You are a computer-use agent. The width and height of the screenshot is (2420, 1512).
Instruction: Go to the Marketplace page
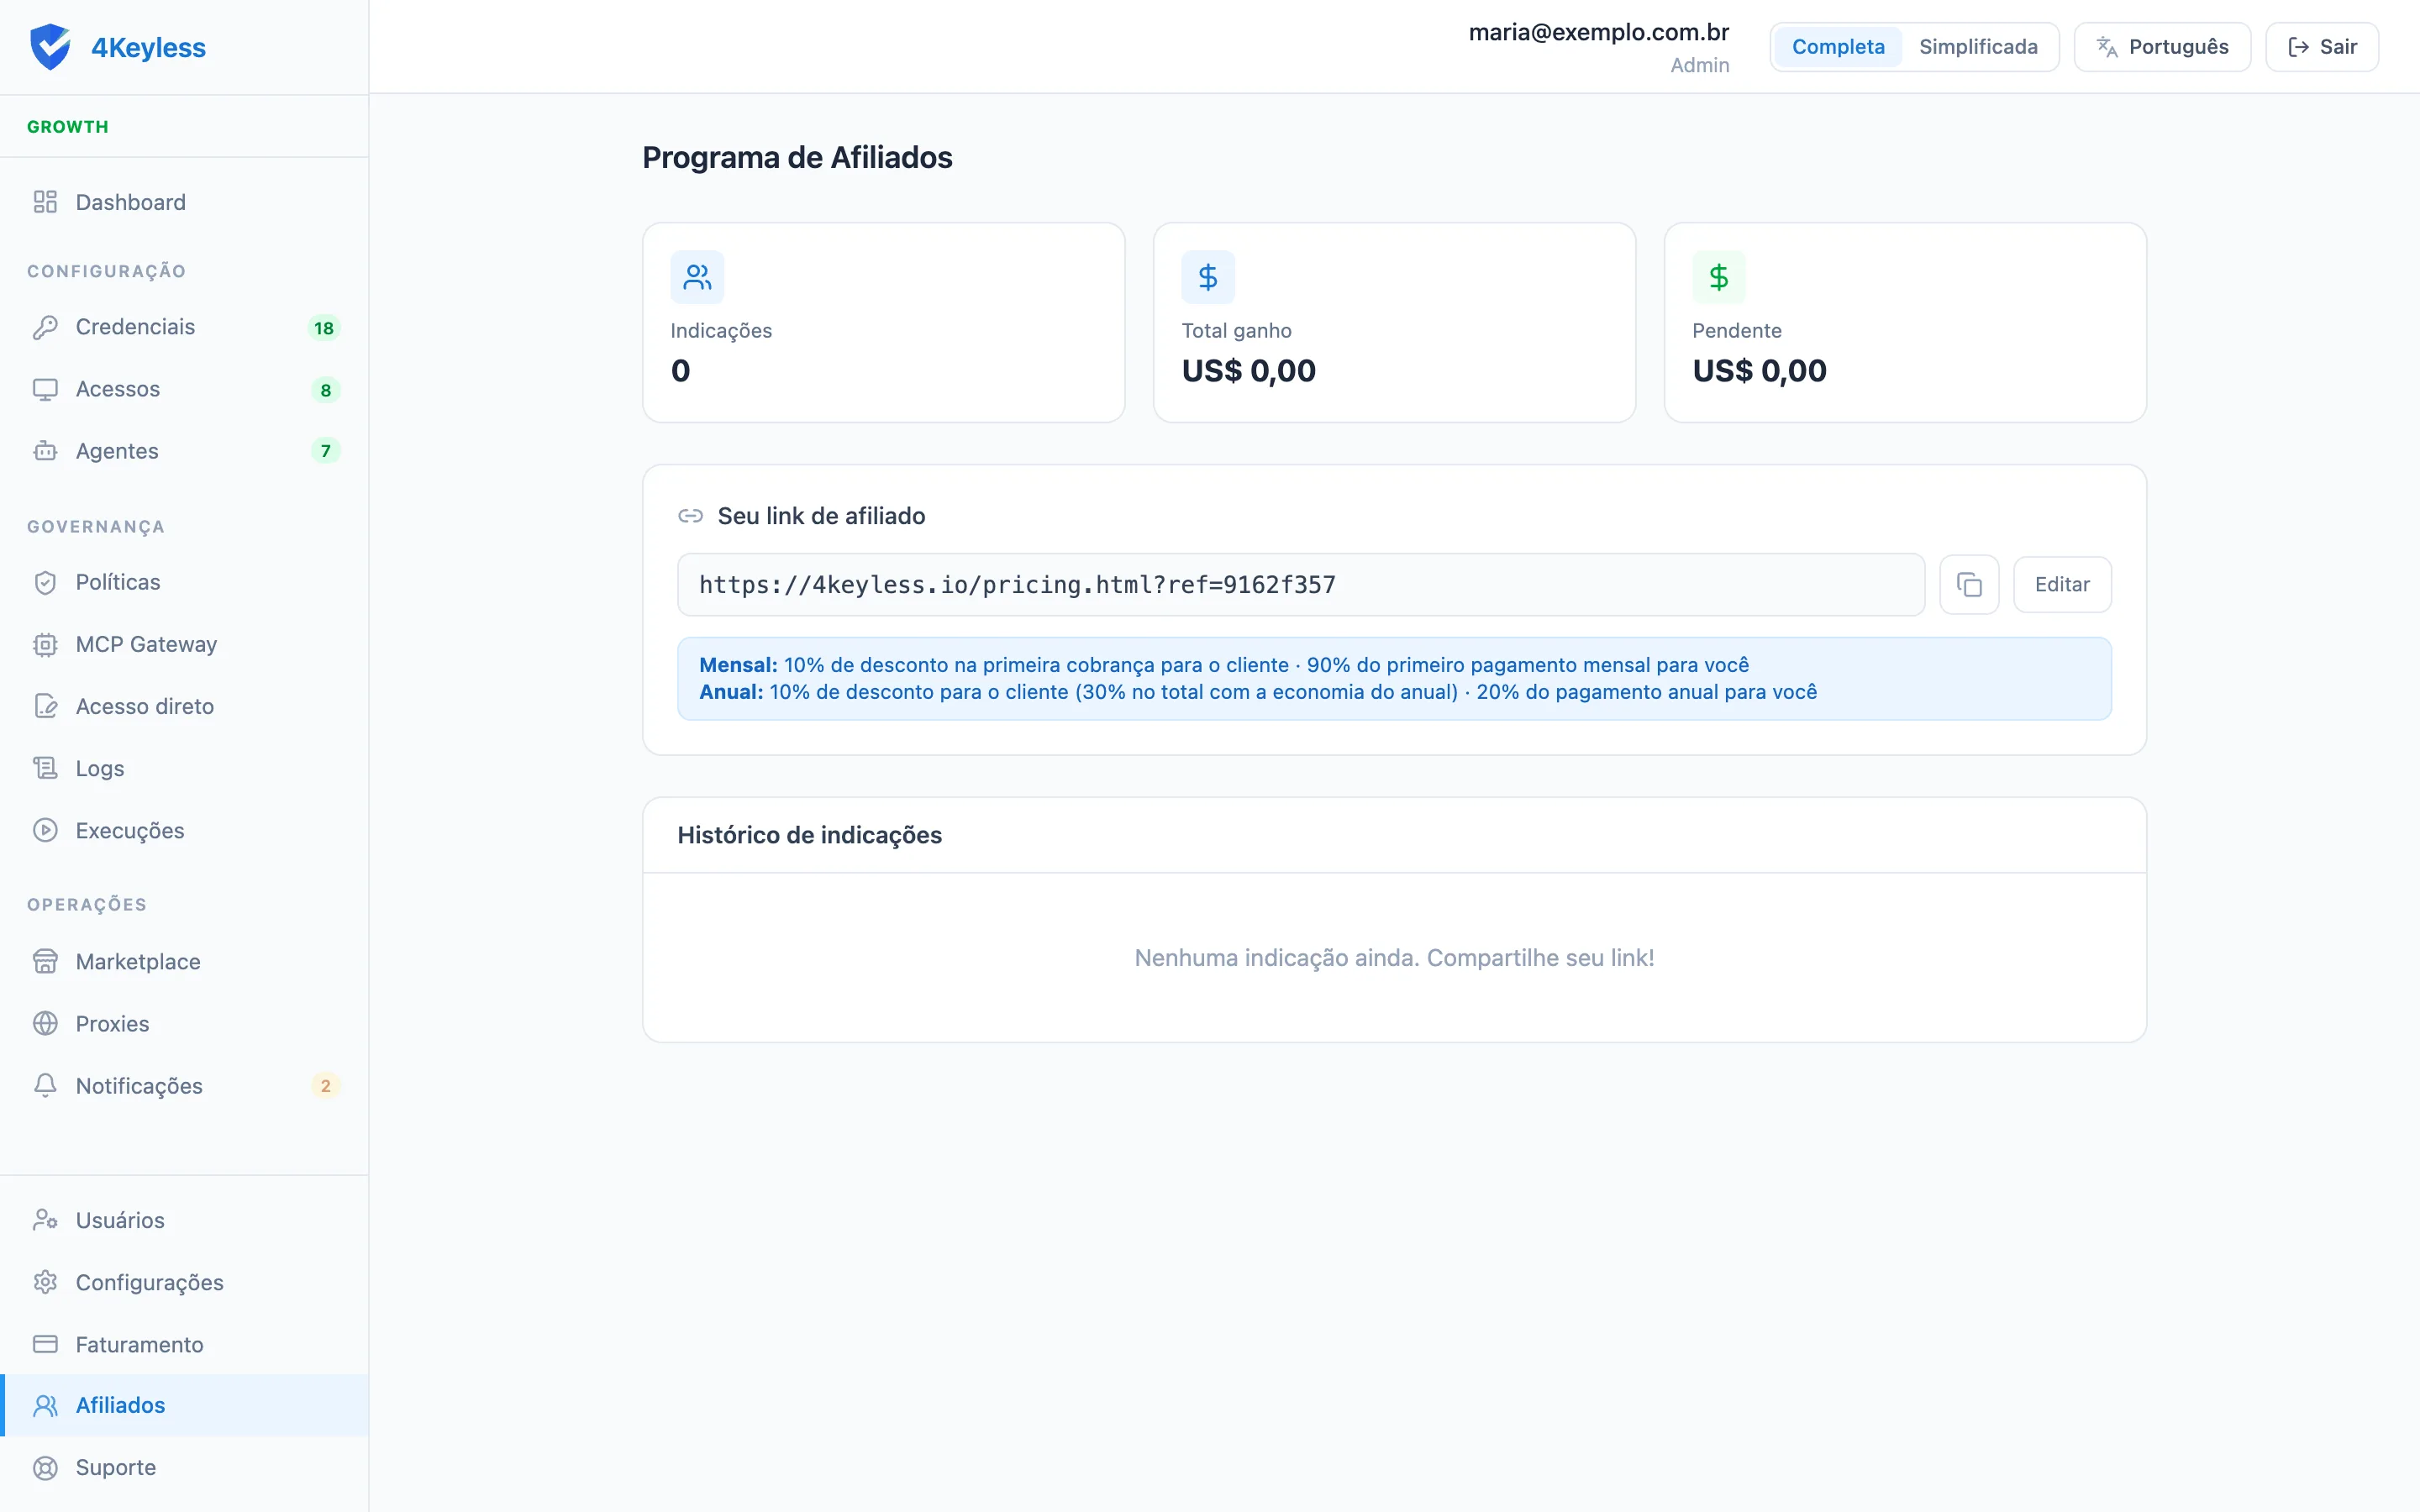(185, 961)
